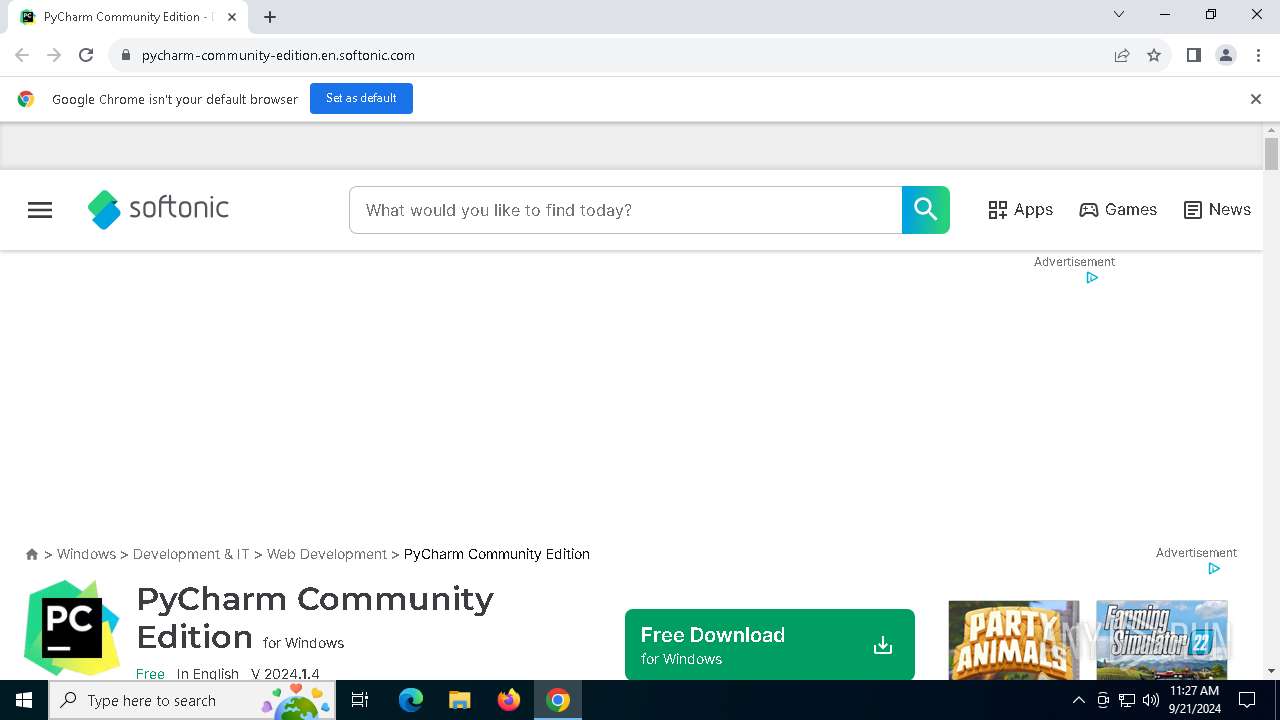This screenshot has width=1280, height=720.
Task: Click the taskbar clock and date
Action: tap(1195, 700)
